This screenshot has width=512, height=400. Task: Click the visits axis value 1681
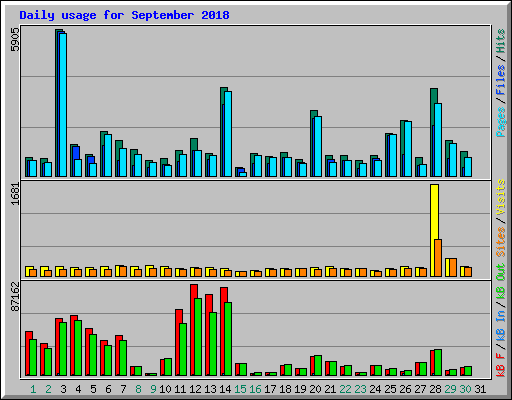tap(15, 194)
